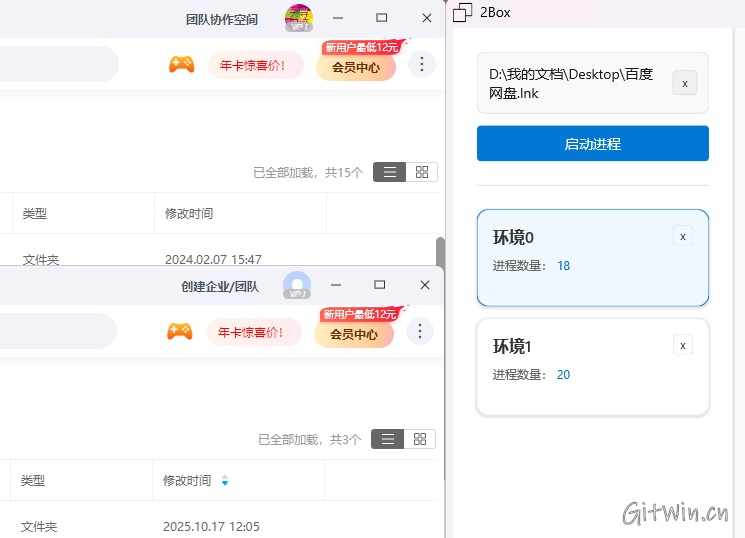Sort by 修改时间 using the sort arrow
The image size is (745, 538).
225,481
